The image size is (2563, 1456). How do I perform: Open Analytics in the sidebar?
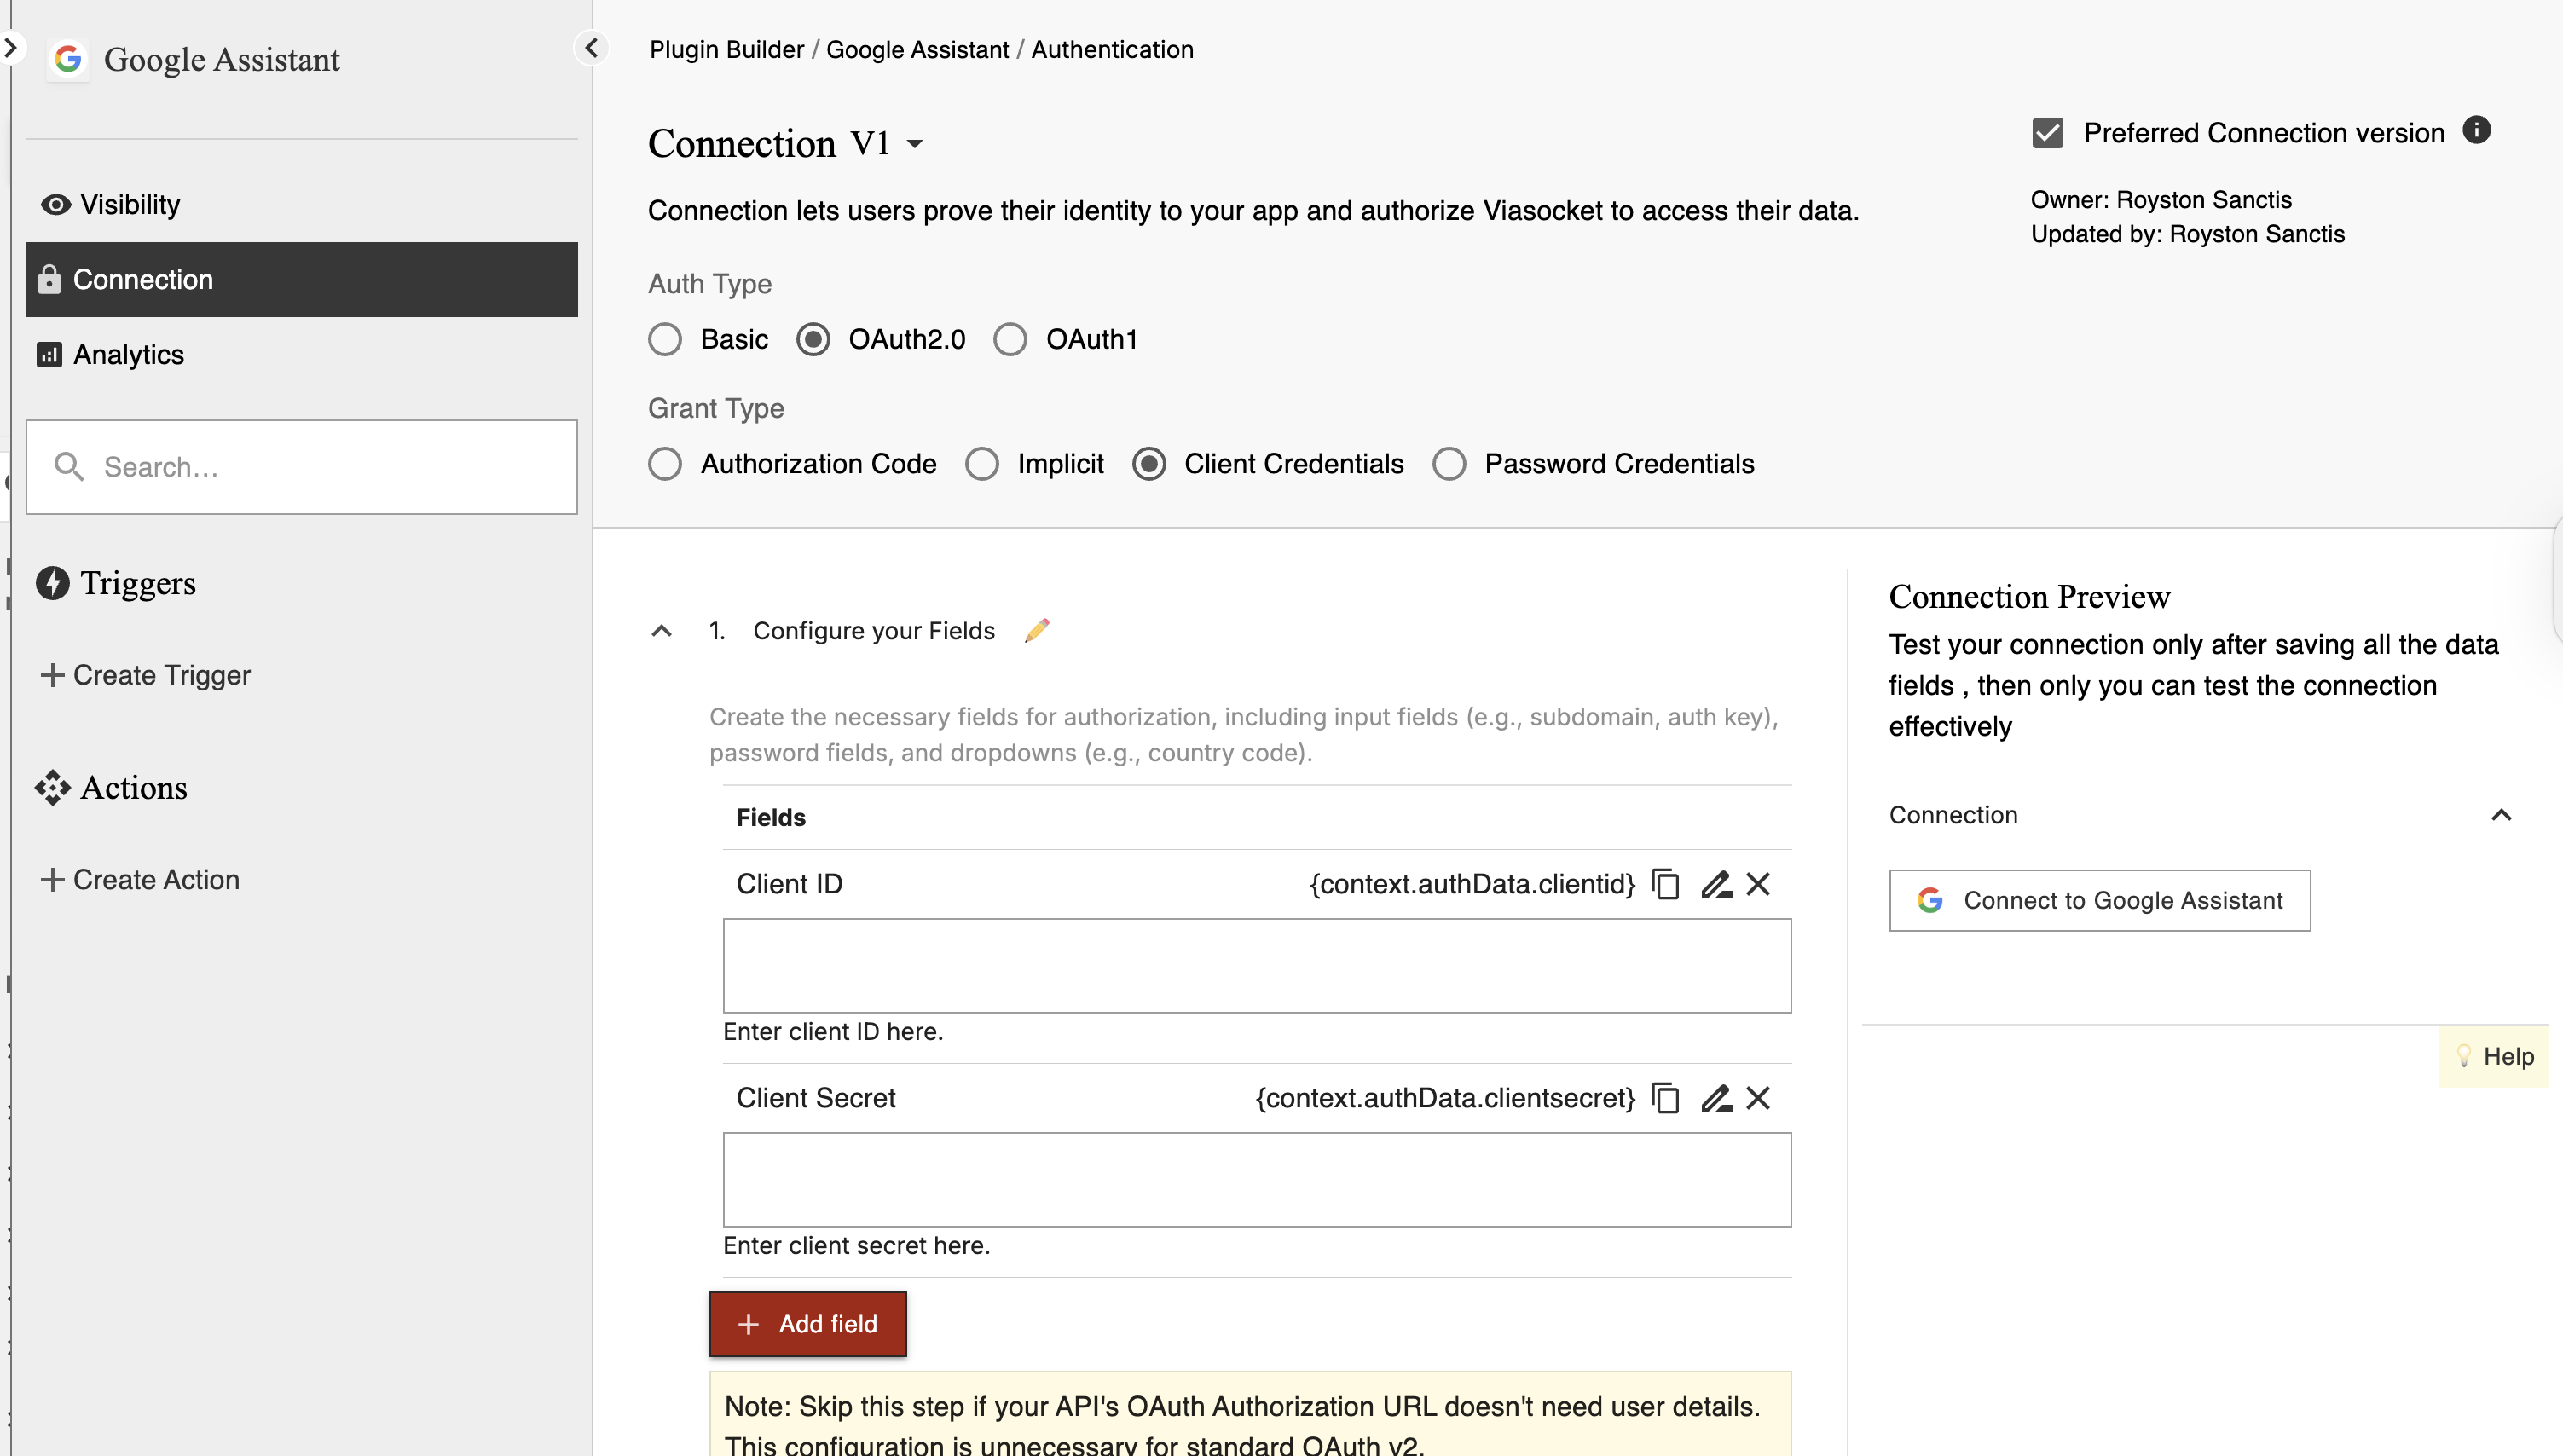pyautogui.click(x=301, y=355)
